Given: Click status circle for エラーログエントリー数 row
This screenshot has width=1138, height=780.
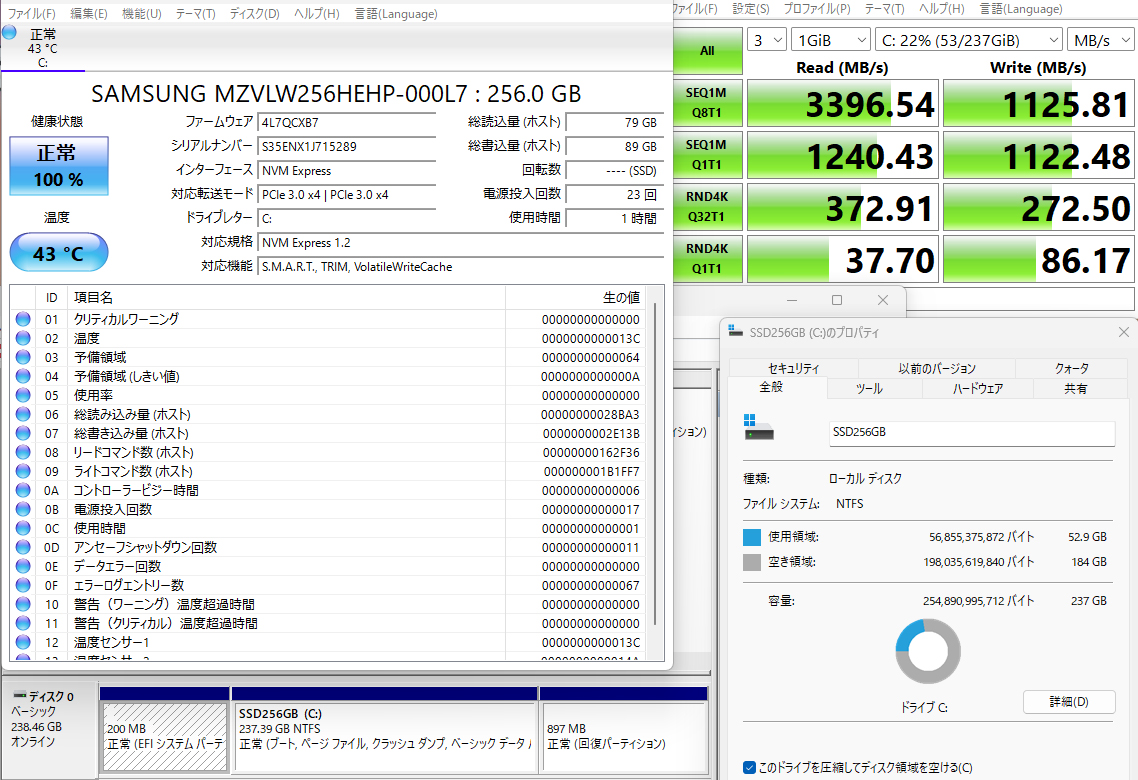Looking at the screenshot, I should tap(23, 585).
